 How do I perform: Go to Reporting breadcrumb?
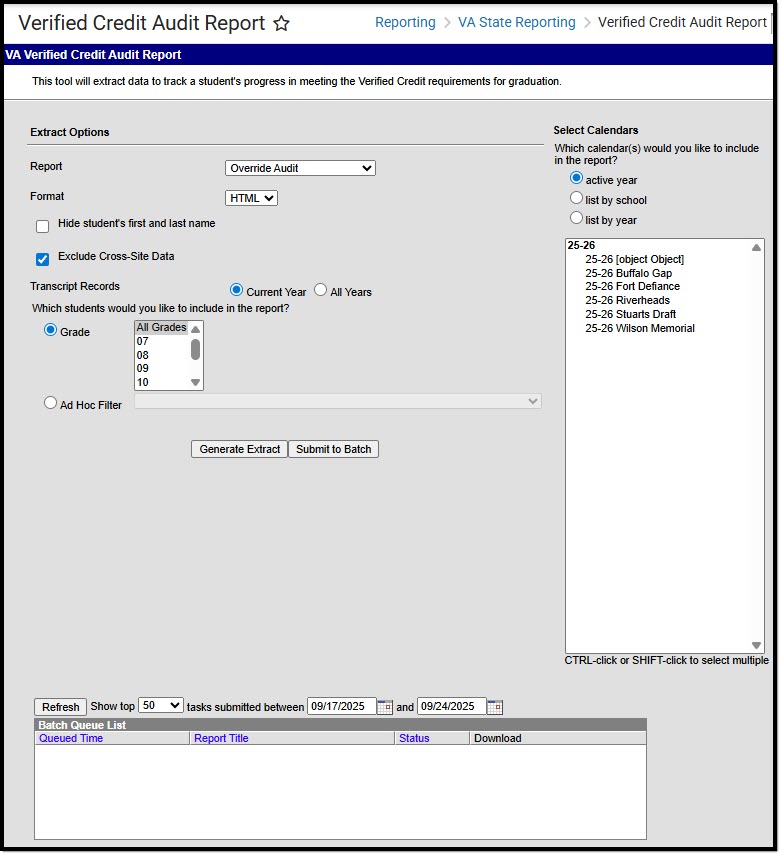405,22
